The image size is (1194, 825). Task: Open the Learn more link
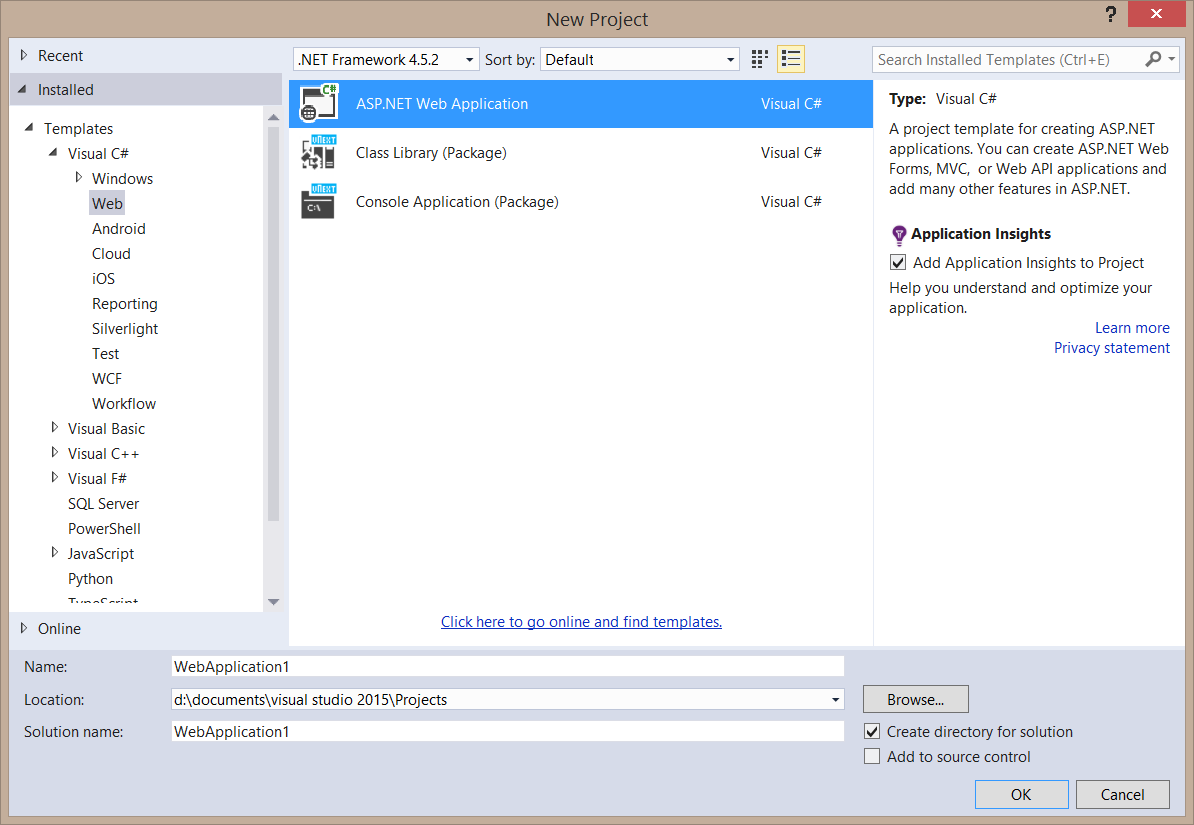click(1132, 328)
